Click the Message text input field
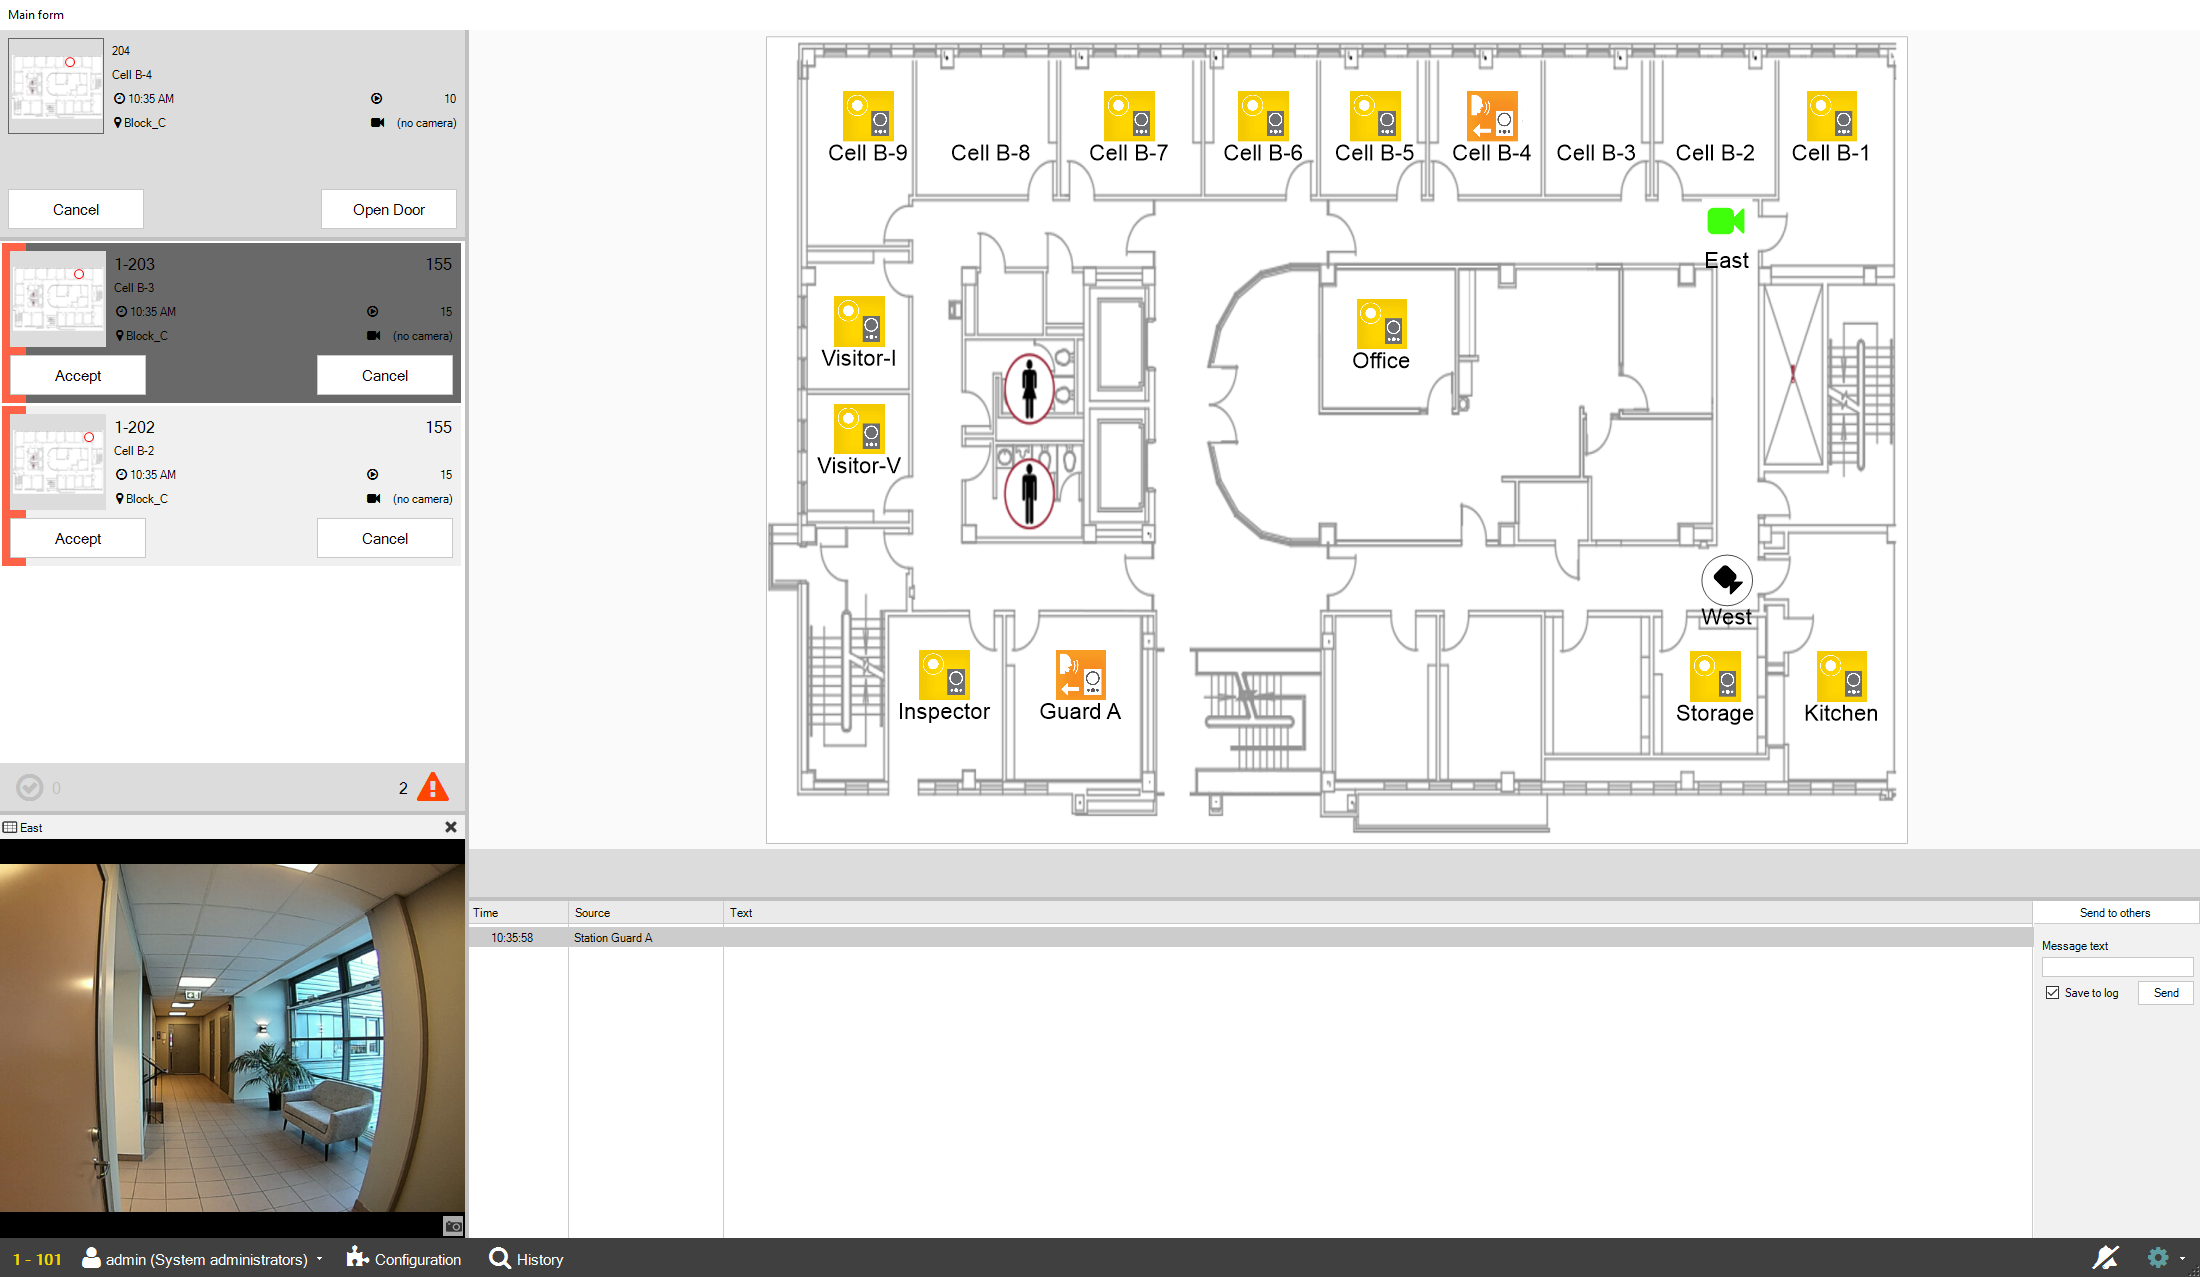This screenshot has width=2200, height=1277. pos(2116,967)
